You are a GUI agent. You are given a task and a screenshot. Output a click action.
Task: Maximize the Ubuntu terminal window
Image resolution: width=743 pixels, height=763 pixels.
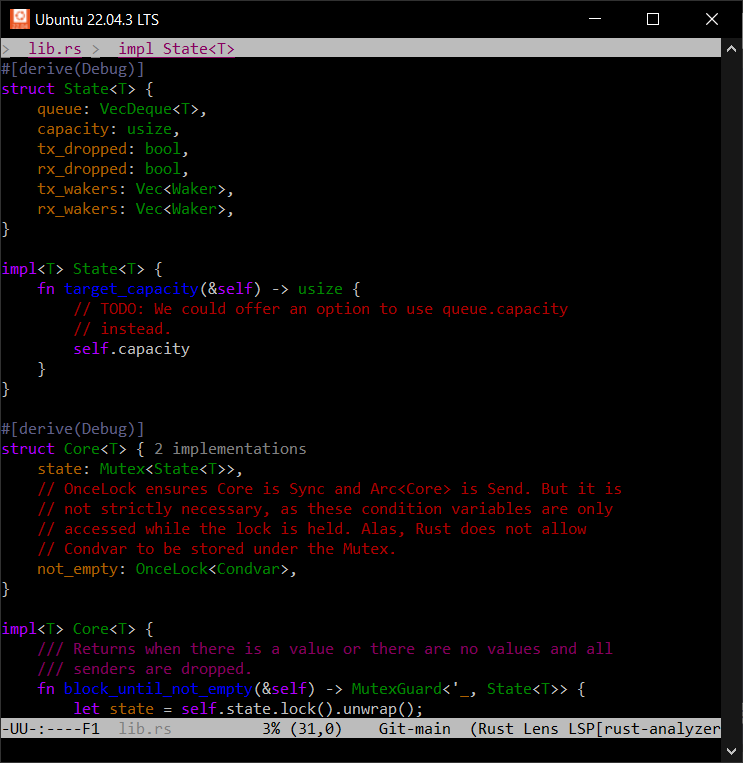pos(653,19)
